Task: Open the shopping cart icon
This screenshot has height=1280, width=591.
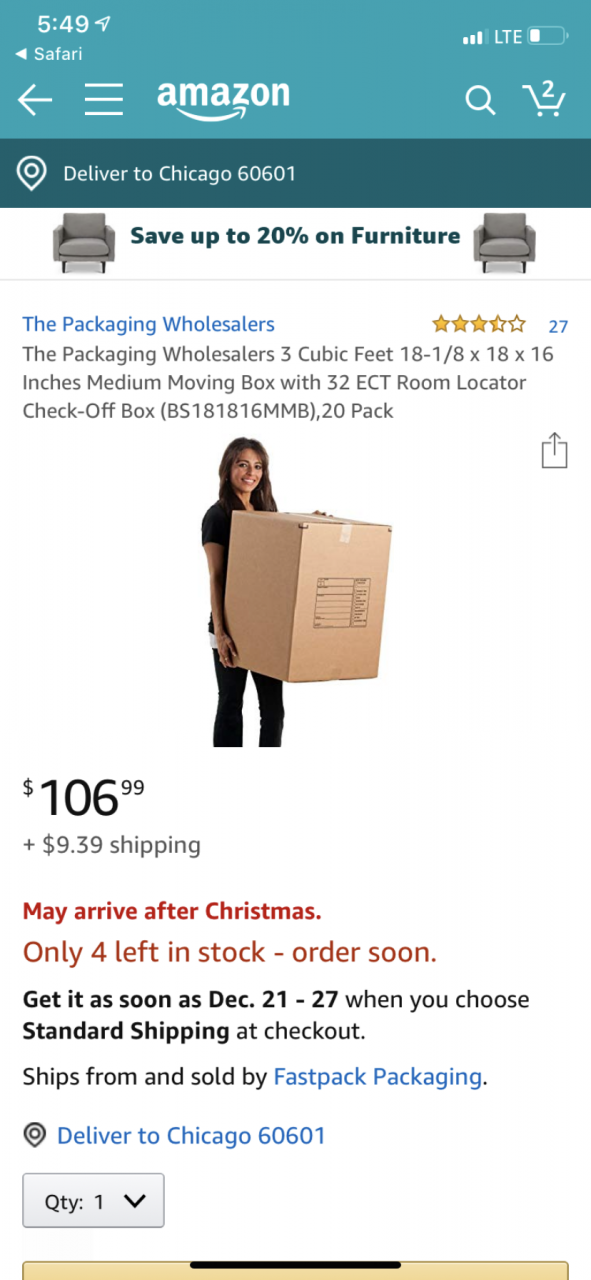Action: [x=544, y=98]
